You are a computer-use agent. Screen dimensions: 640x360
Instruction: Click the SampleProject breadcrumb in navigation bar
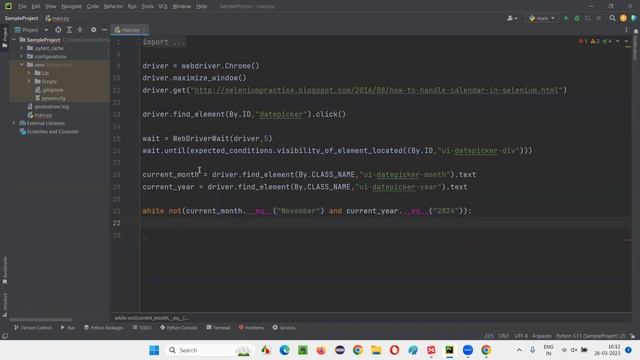[x=22, y=18]
